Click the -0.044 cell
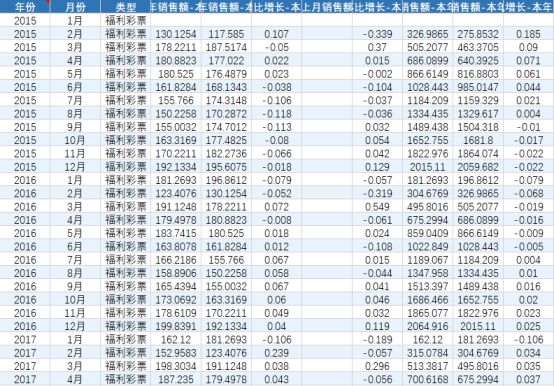 [x=377, y=273]
